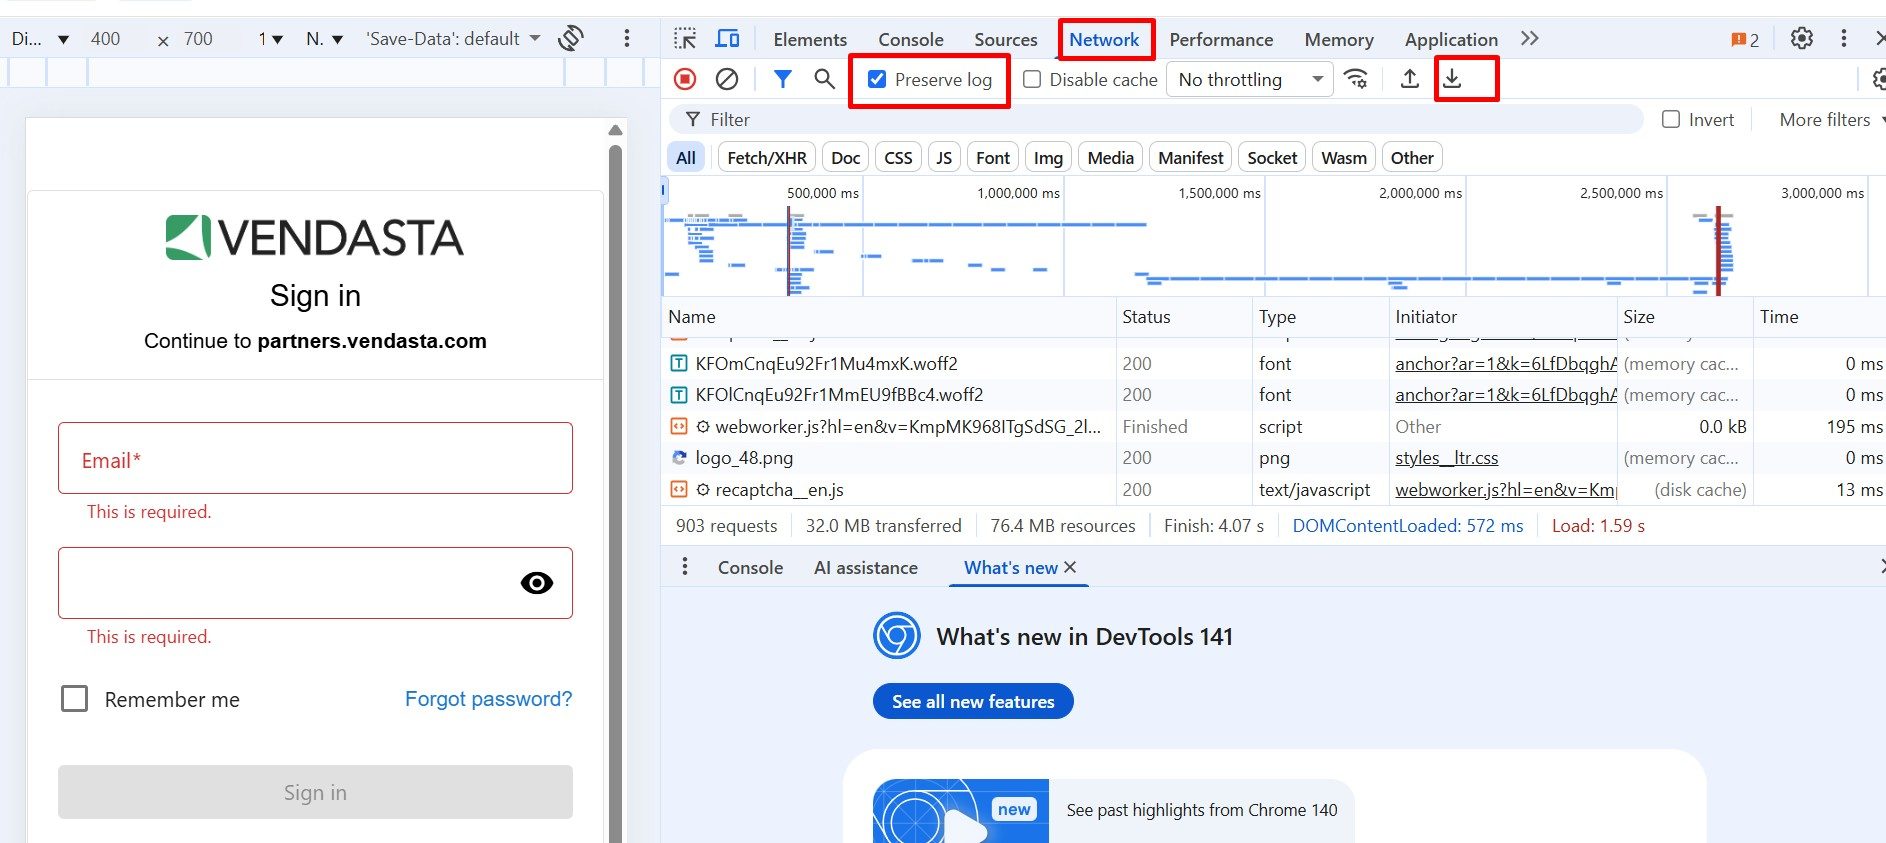This screenshot has height=843, width=1886.
Task: Open the styles__ltr.css initiator link
Action: [x=1446, y=458]
